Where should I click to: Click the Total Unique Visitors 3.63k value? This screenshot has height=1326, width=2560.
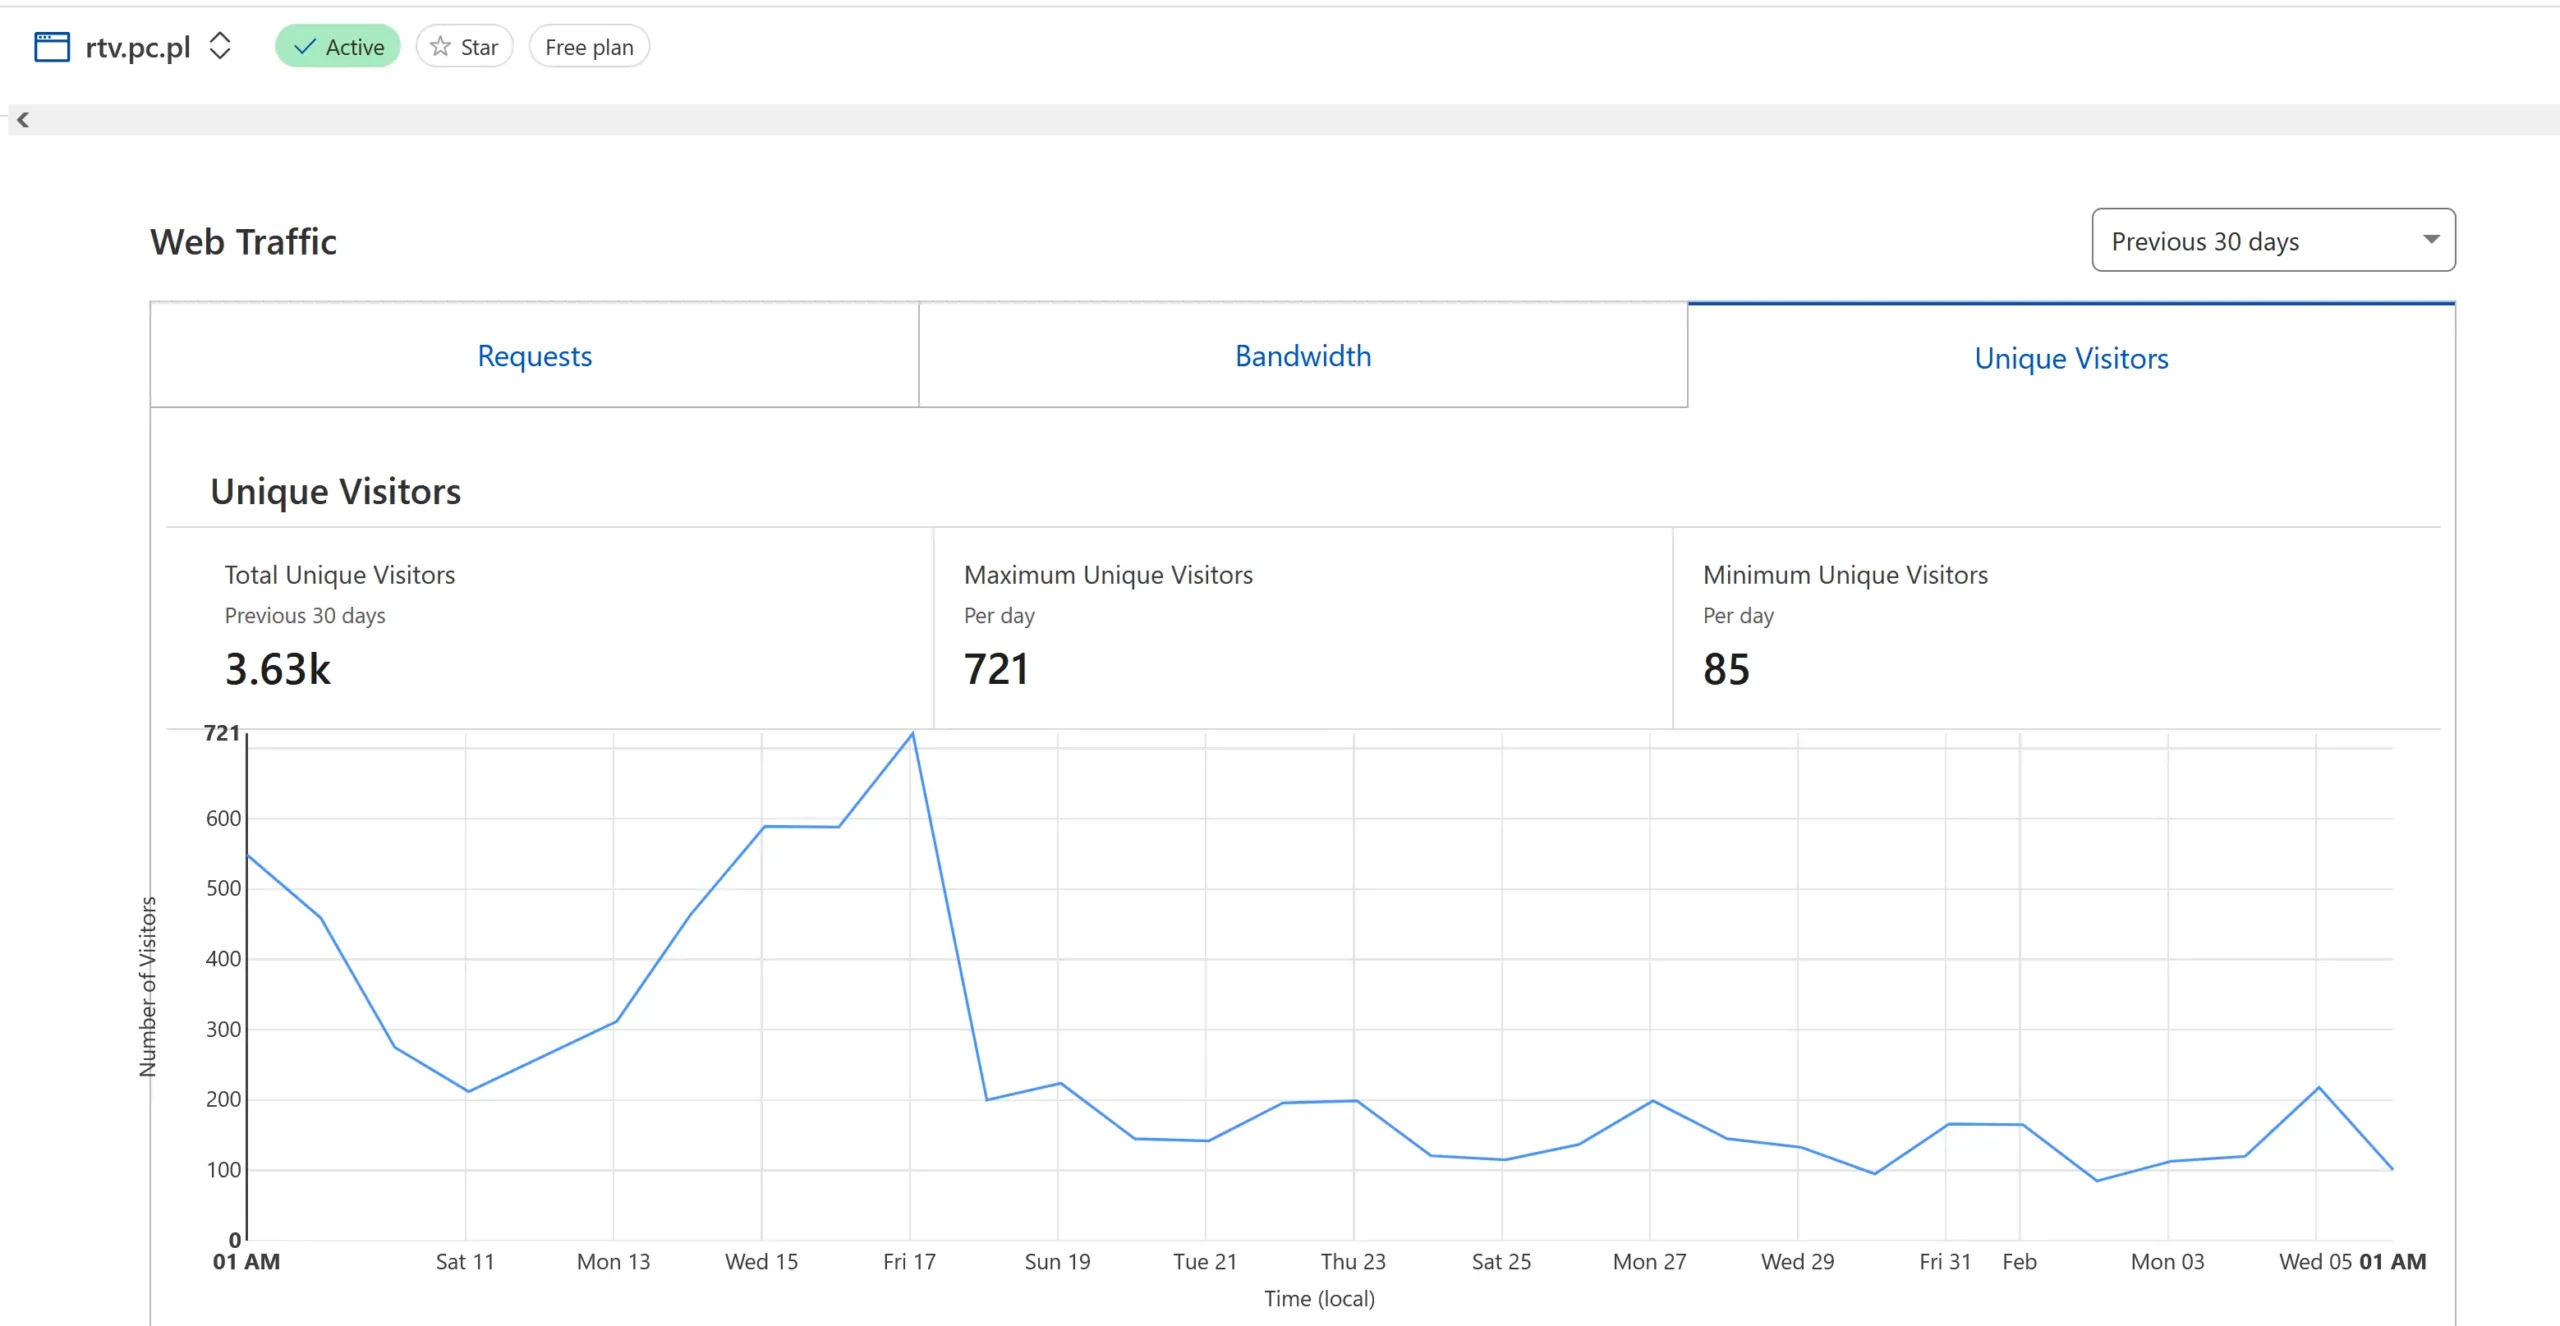coord(278,669)
